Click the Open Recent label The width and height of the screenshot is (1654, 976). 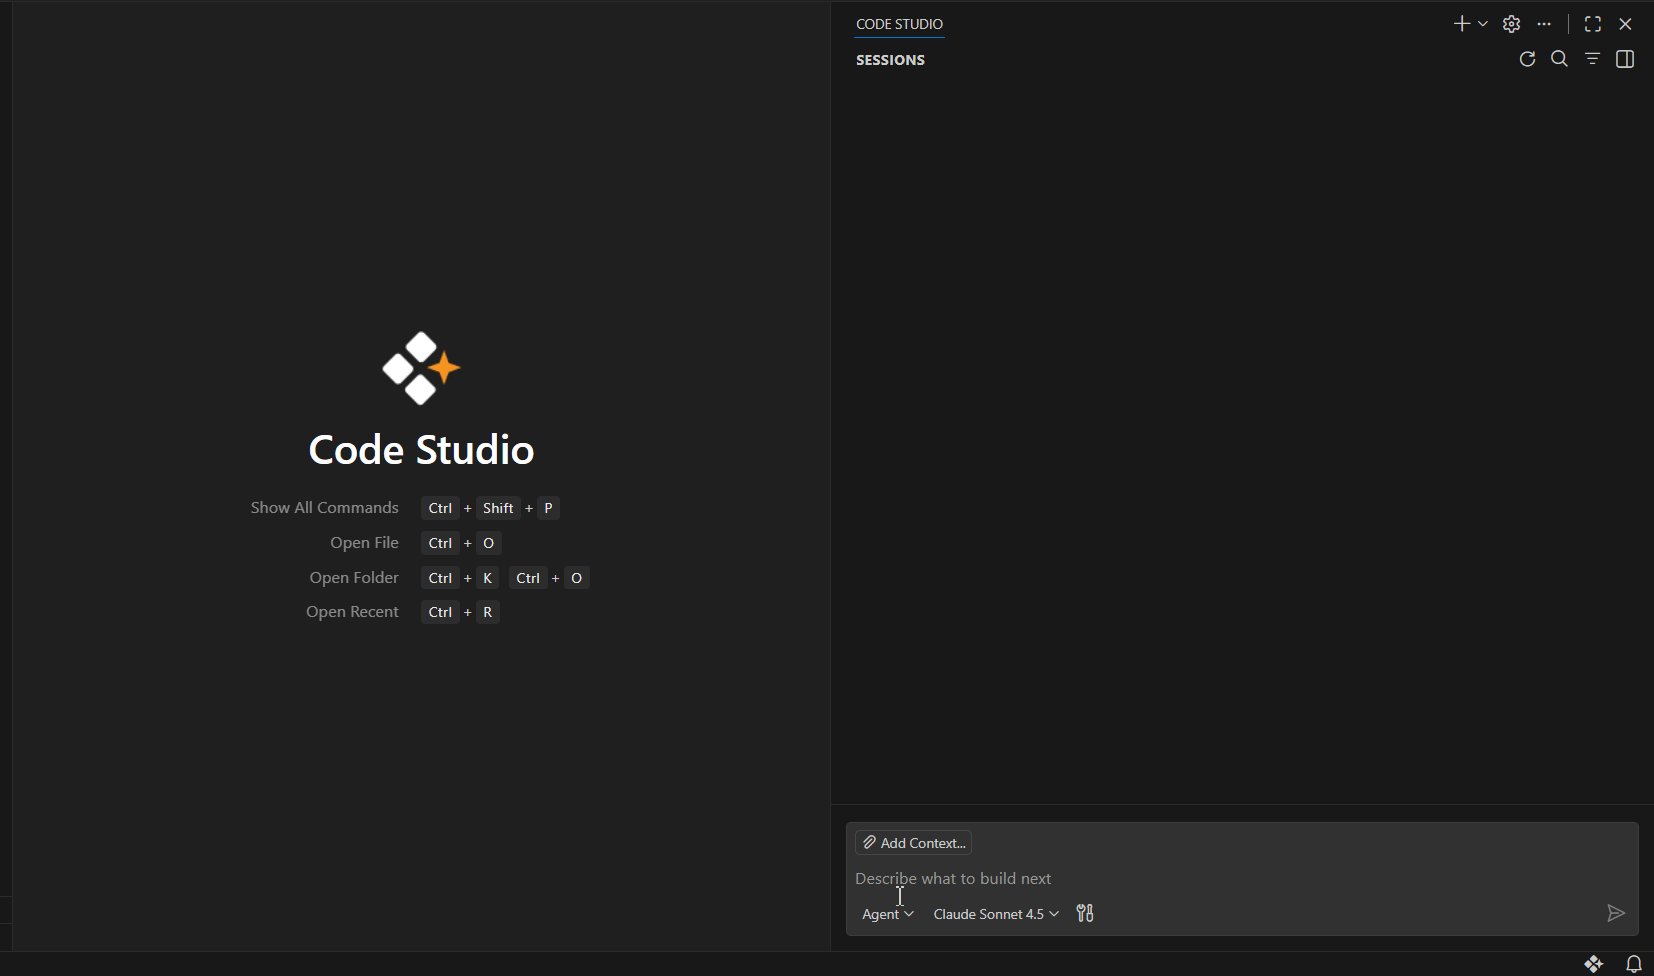coord(353,612)
